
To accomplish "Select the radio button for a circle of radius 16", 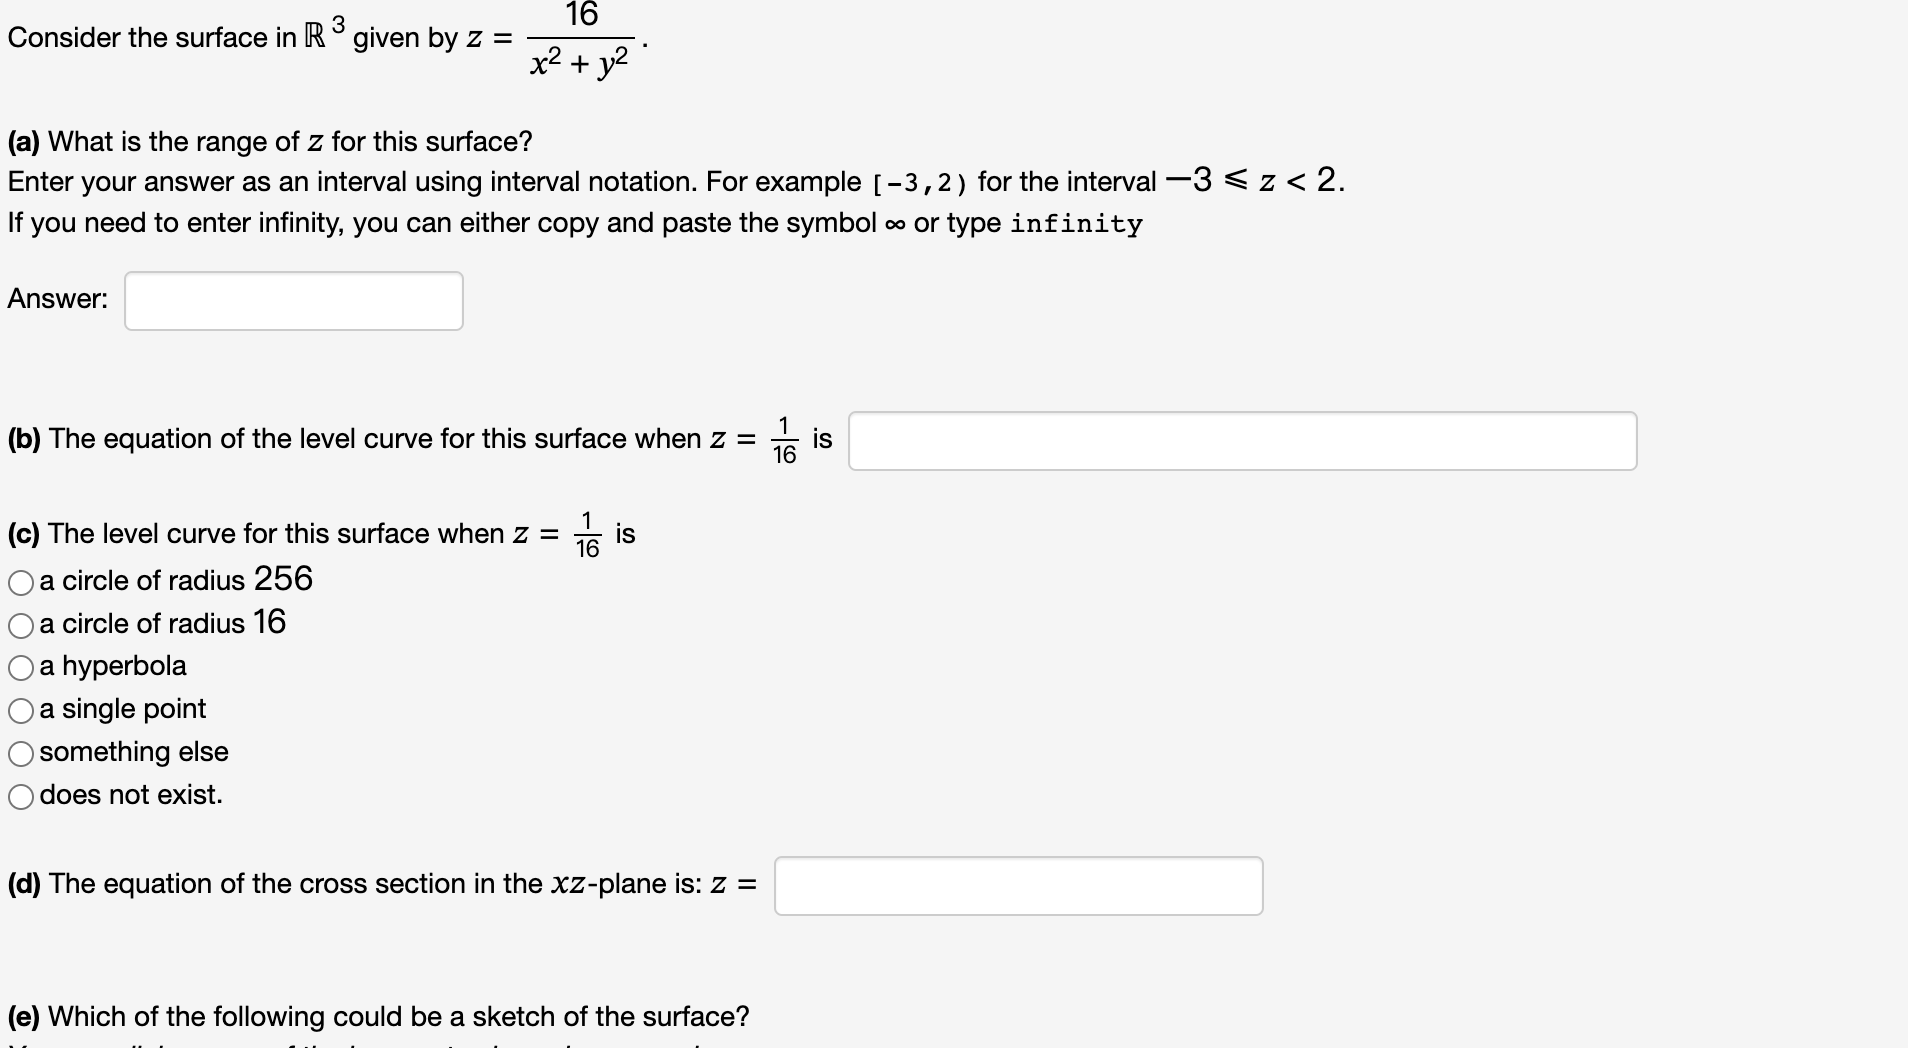I will (x=20, y=624).
